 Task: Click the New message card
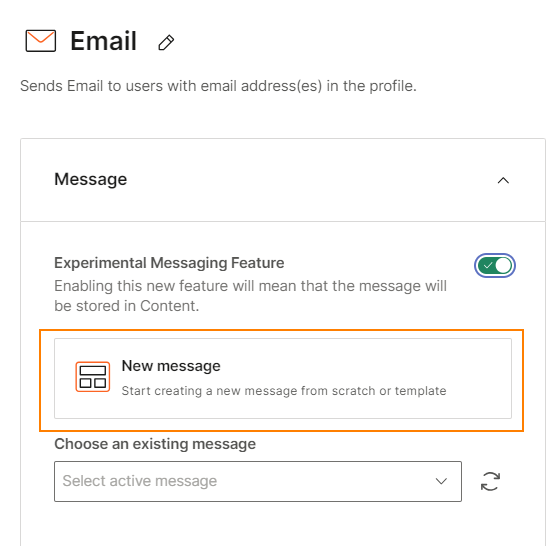pos(283,378)
